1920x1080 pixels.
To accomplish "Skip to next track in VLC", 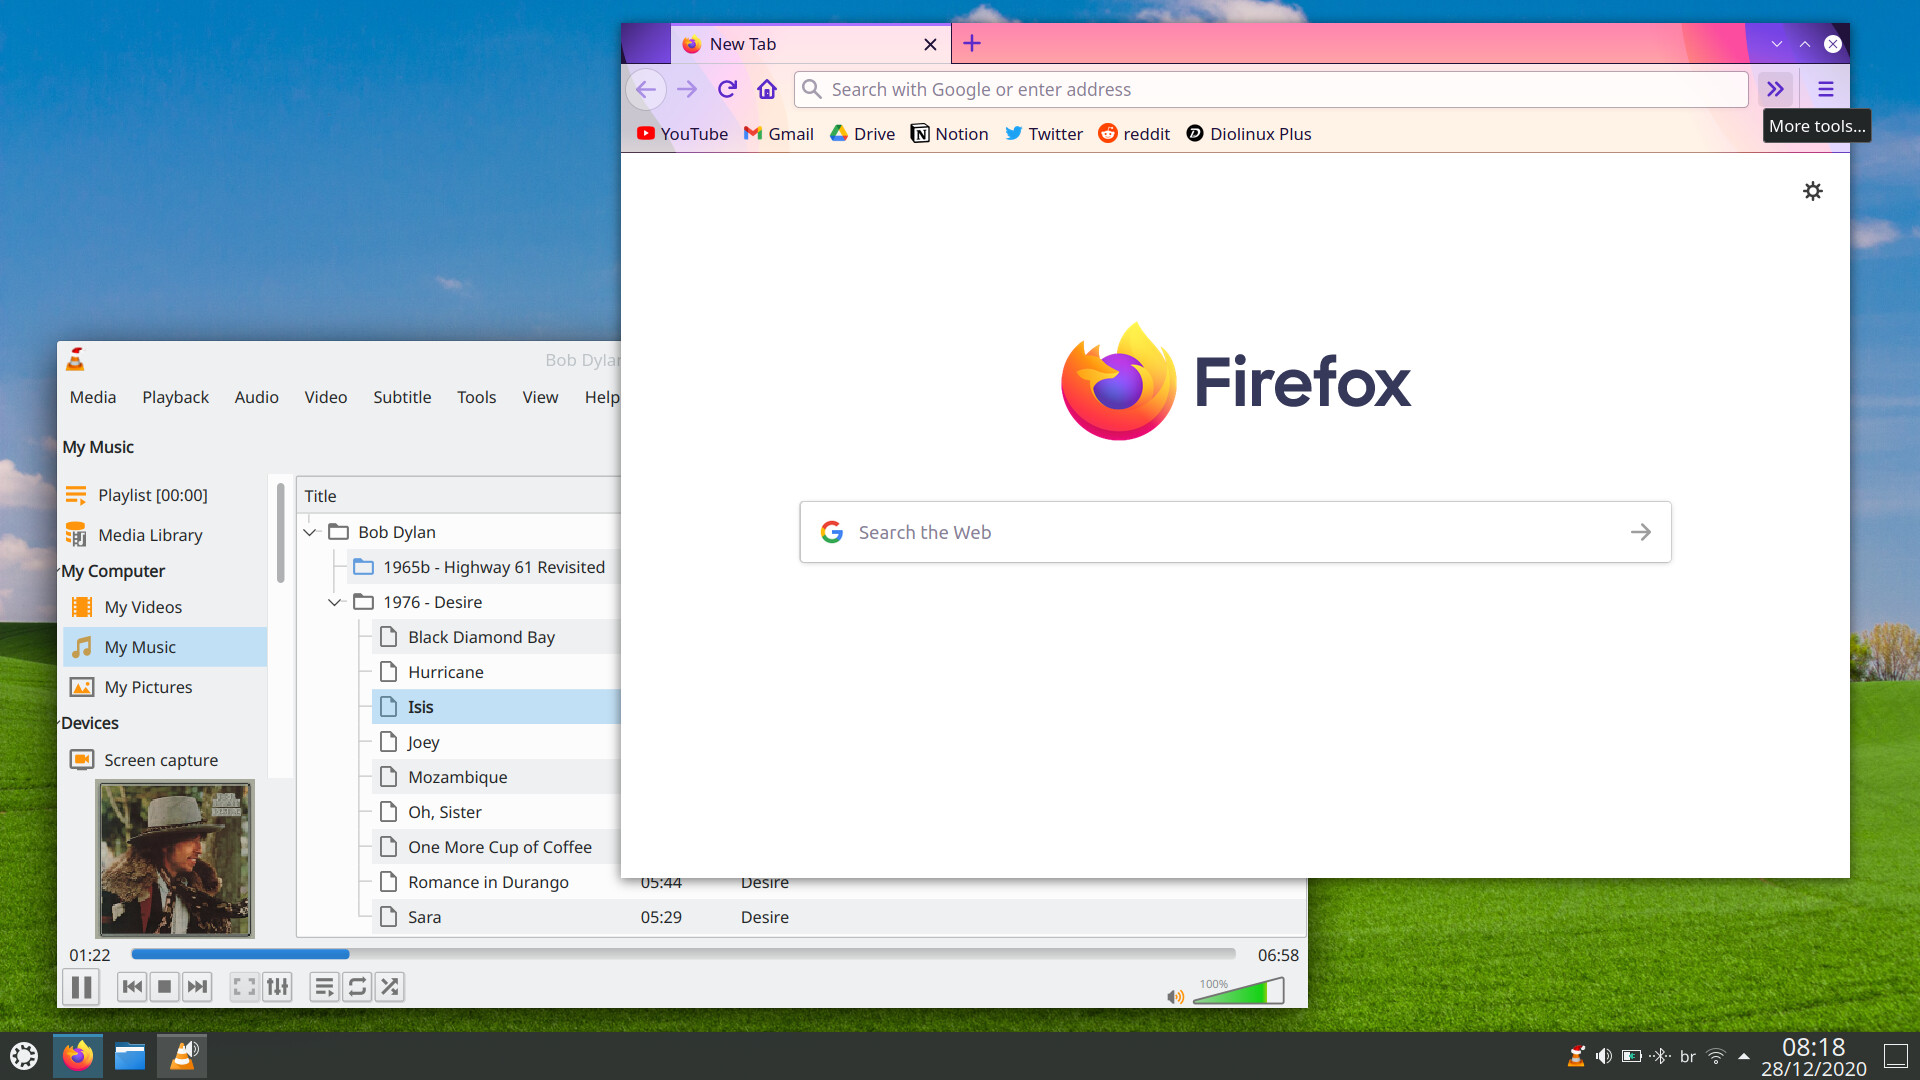I will (198, 987).
